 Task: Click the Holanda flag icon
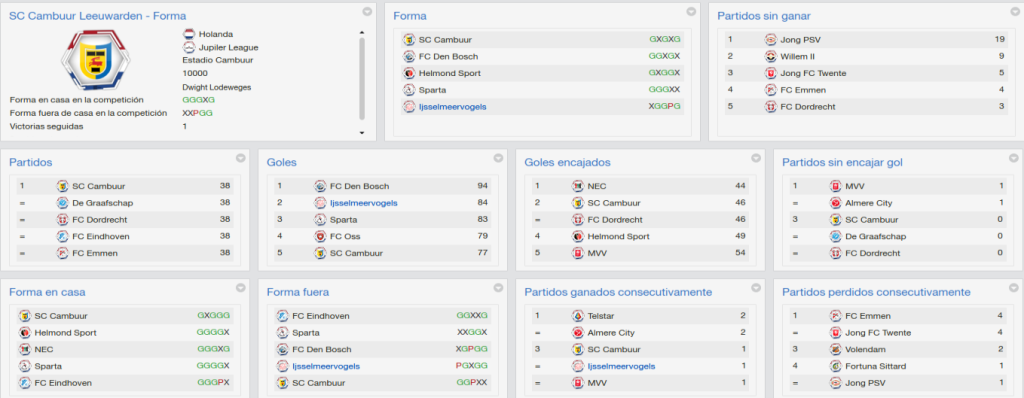pos(189,34)
